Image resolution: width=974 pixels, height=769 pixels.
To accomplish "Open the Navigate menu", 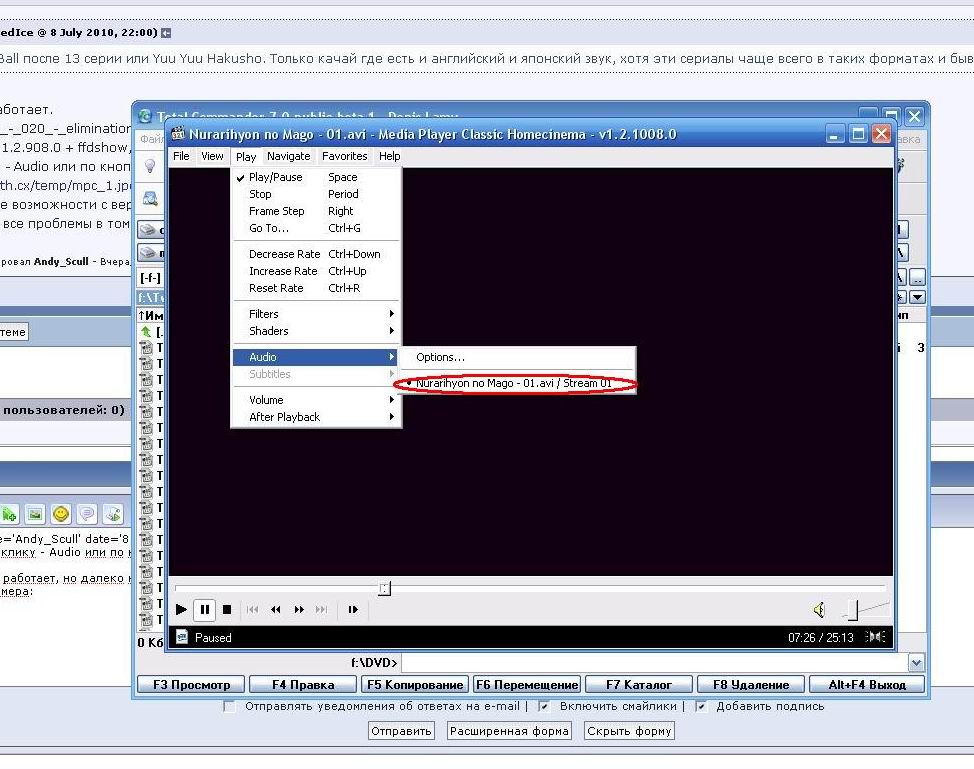I will (x=289, y=156).
